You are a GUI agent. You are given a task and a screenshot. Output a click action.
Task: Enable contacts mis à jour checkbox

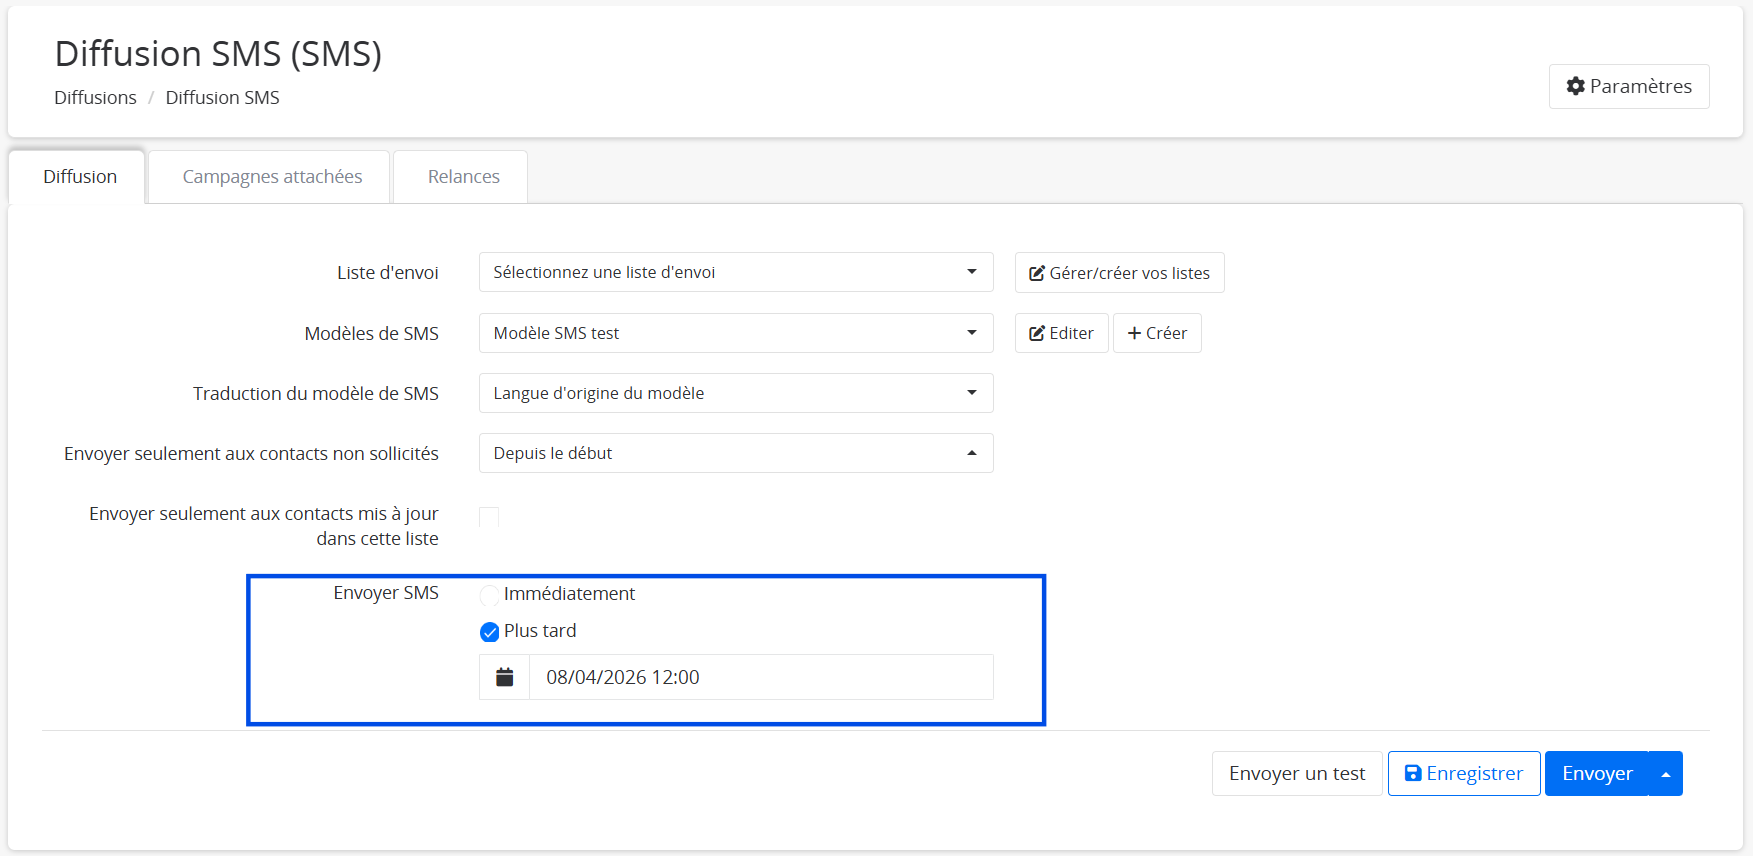coord(489,517)
